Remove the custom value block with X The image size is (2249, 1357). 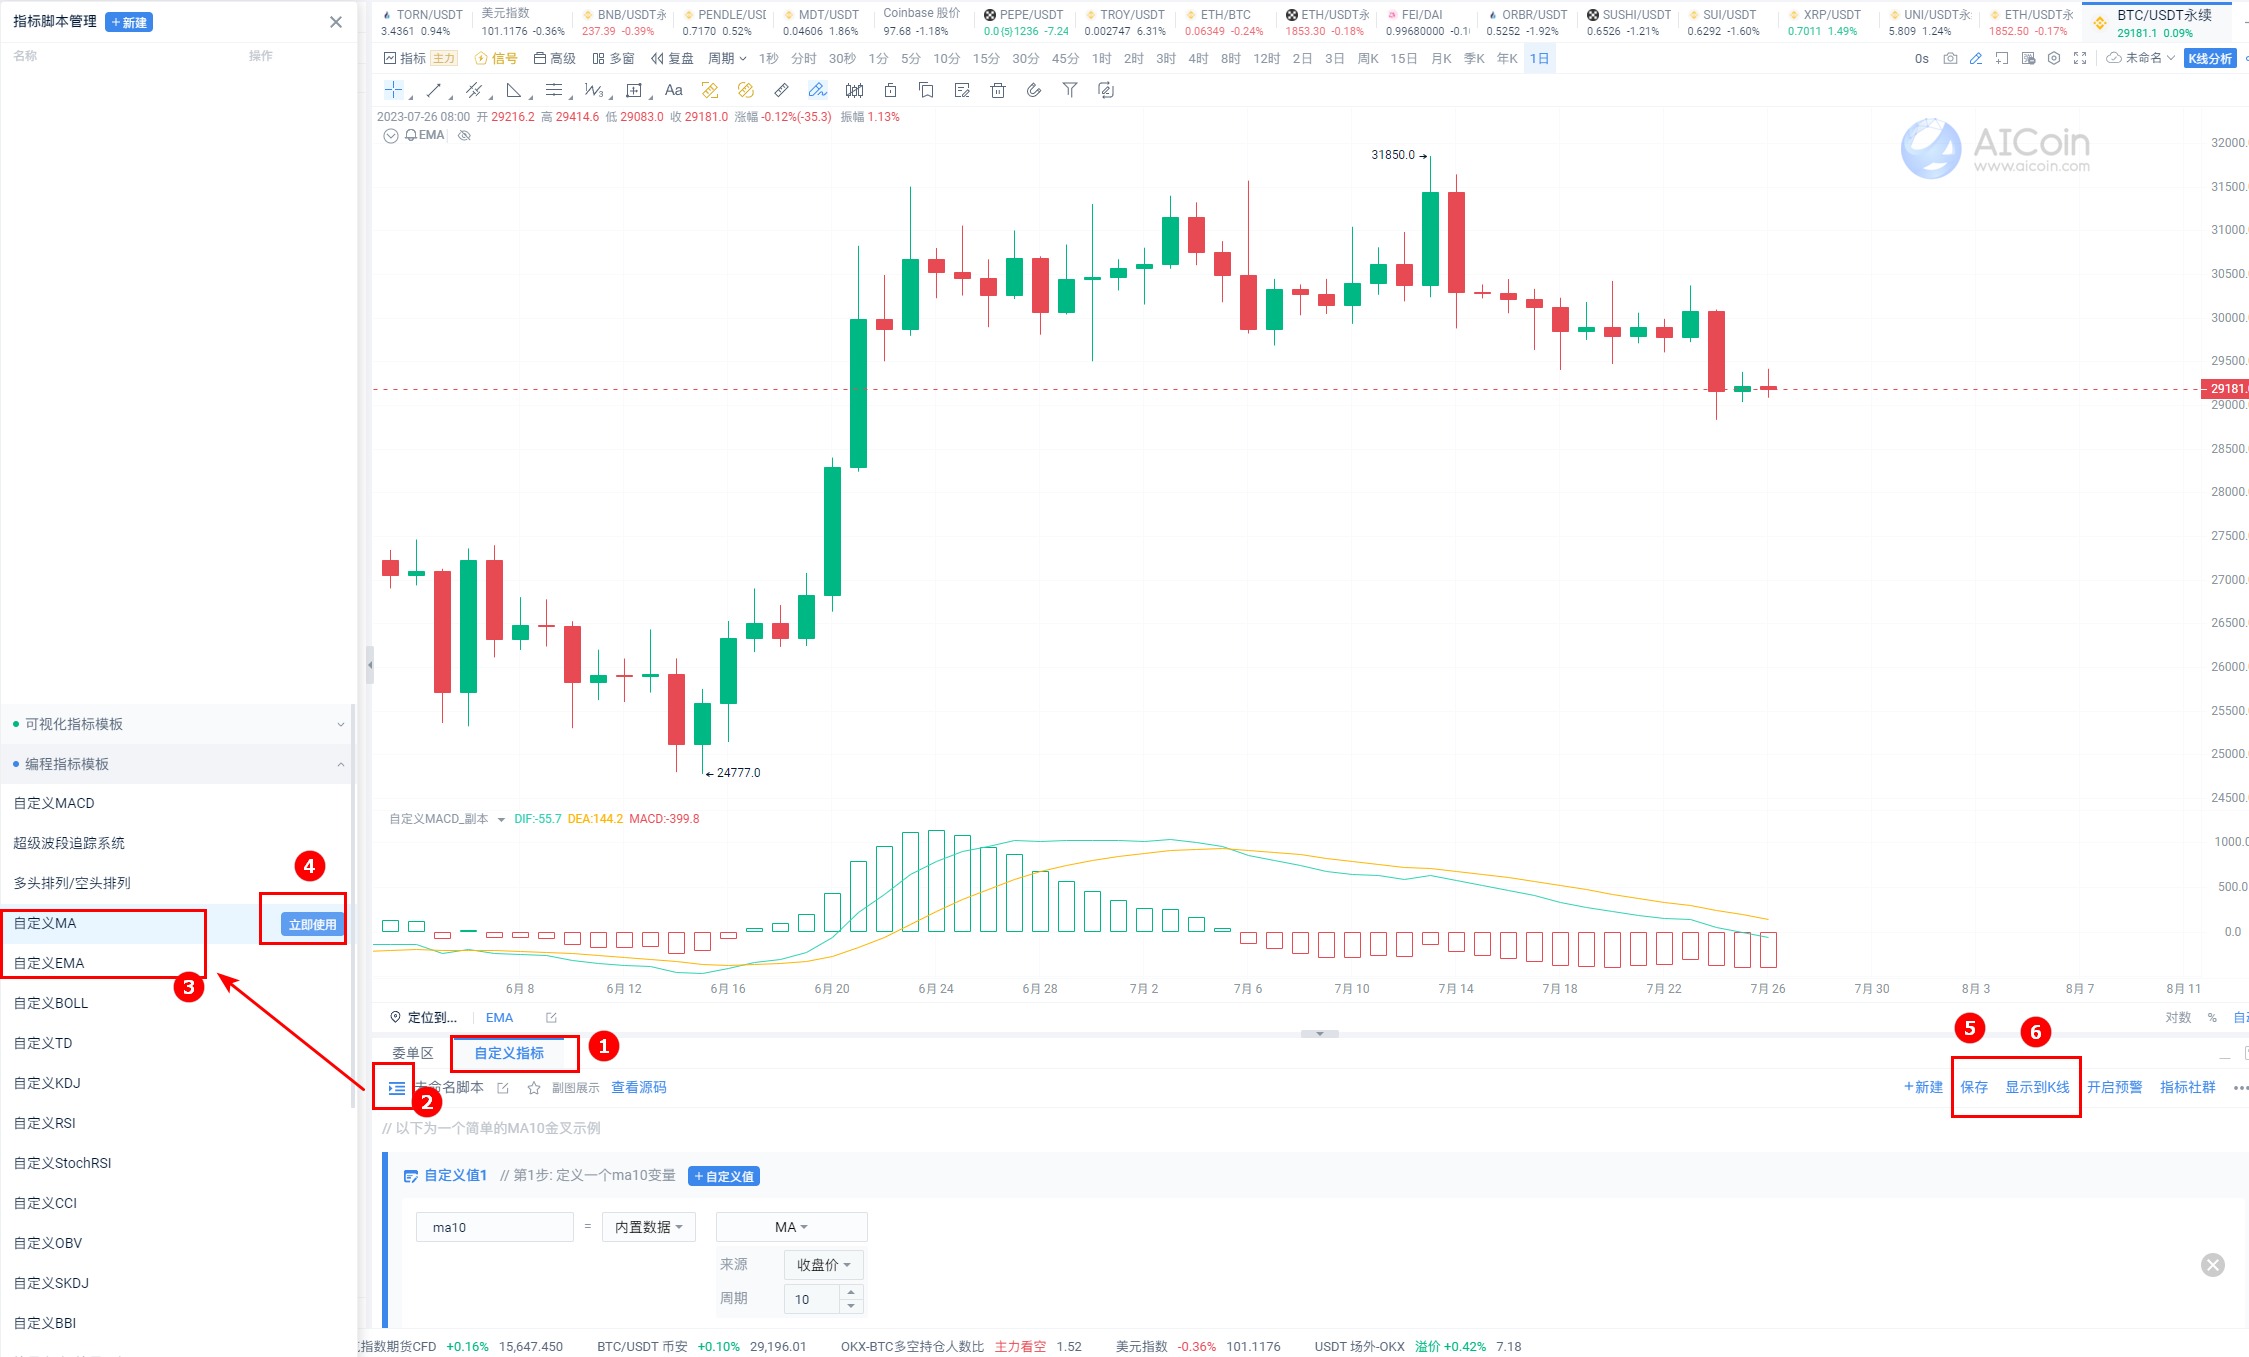2213,1265
